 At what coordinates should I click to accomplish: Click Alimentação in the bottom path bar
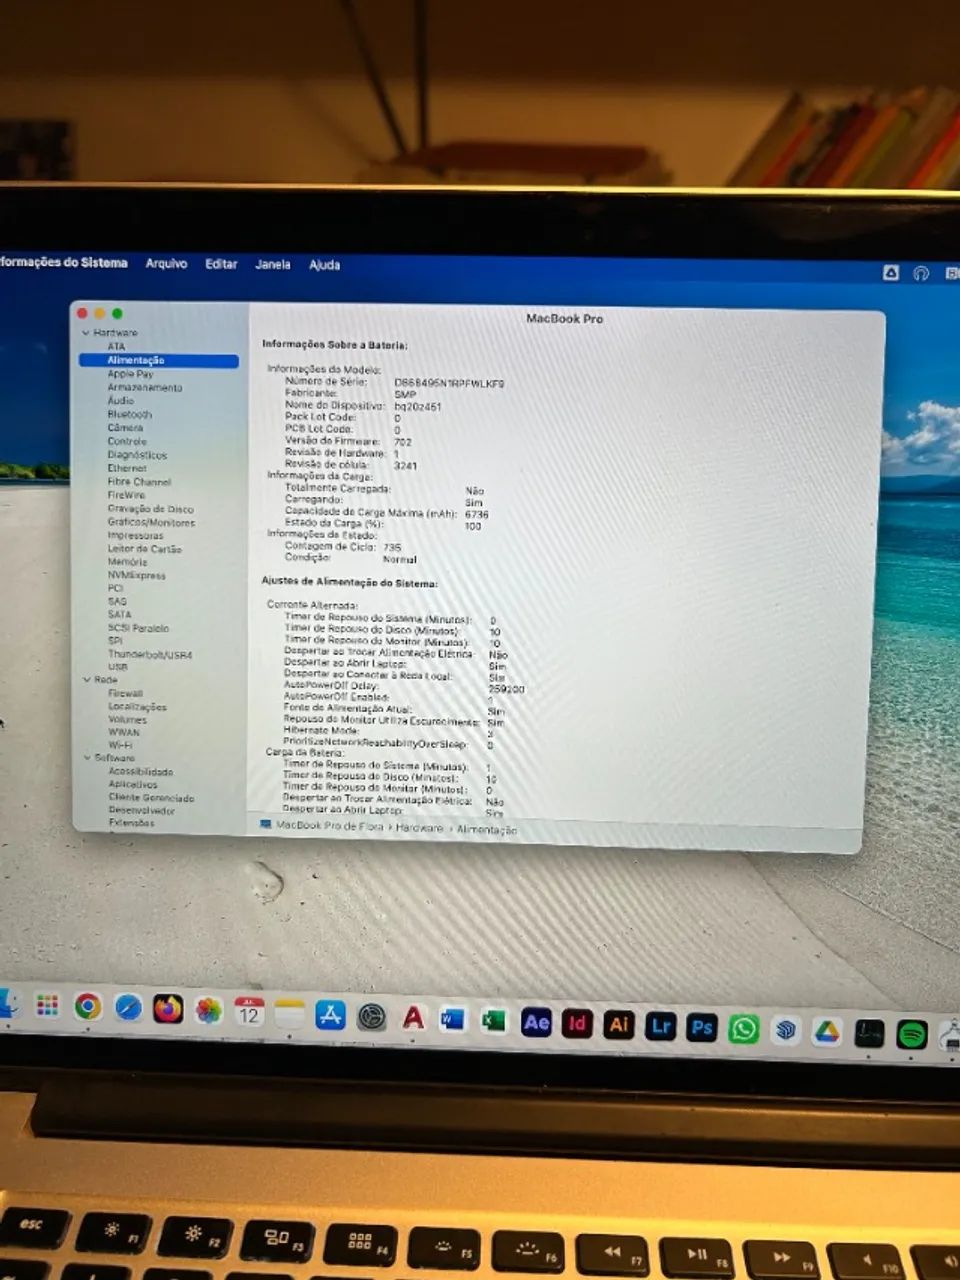coord(487,830)
